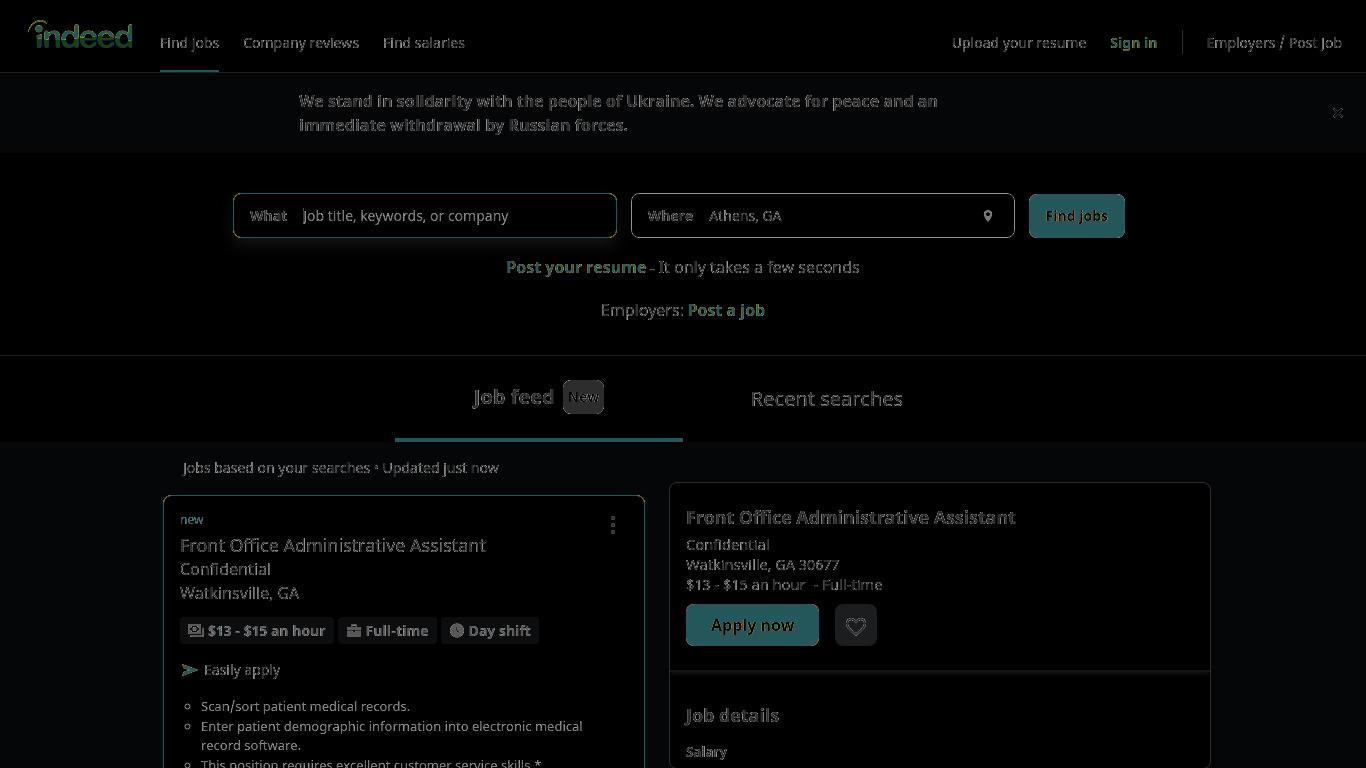Click the Indeed logo
This screenshot has width=1366, height=768.
80,35
